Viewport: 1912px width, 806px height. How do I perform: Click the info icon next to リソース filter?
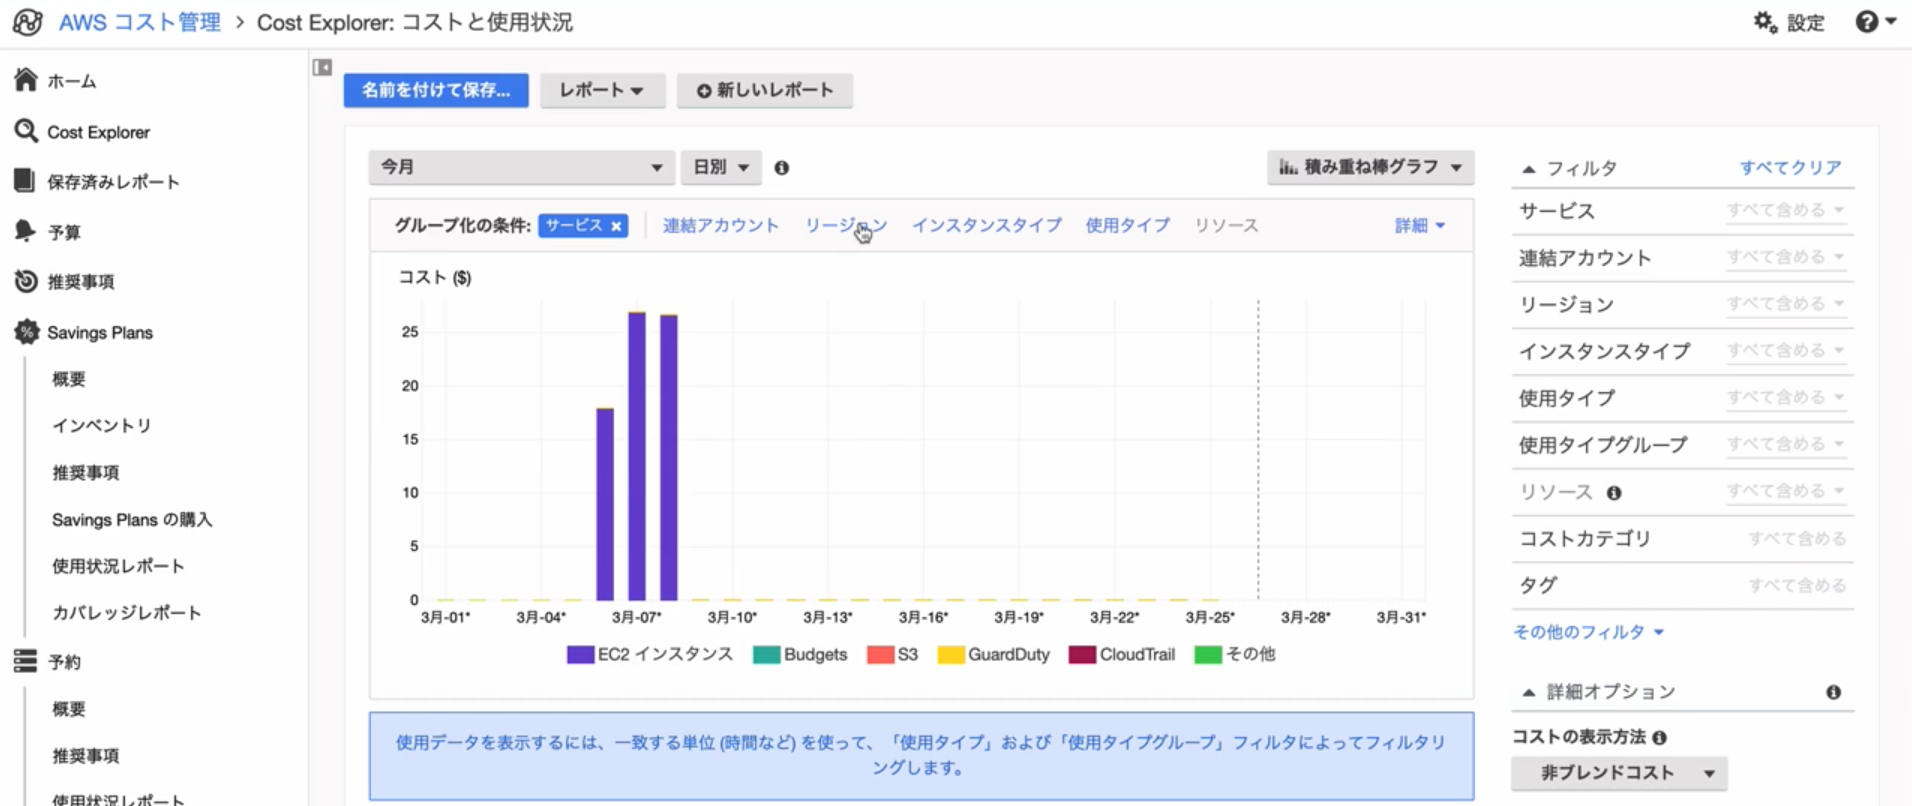tap(1614, 492)
